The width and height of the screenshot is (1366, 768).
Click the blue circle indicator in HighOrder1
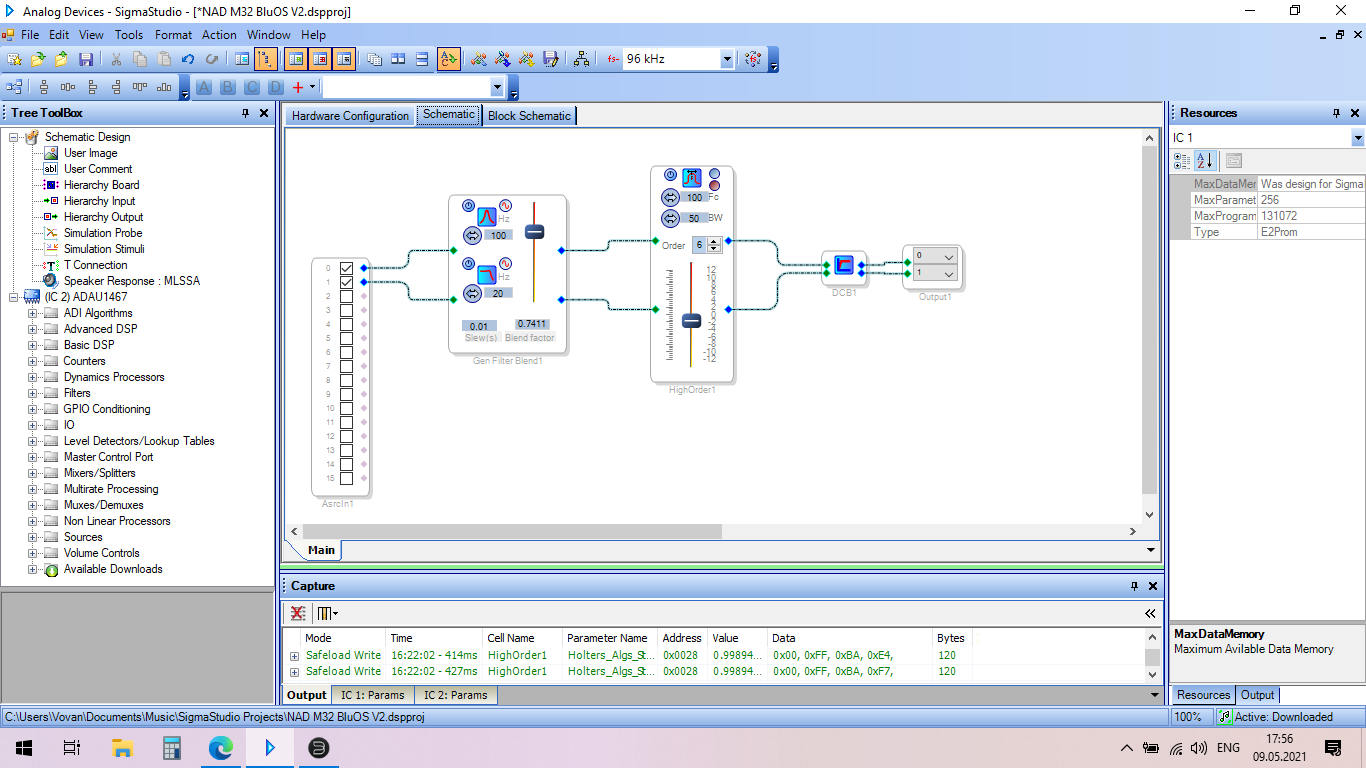pyautogui.click(x=714, y=173)
